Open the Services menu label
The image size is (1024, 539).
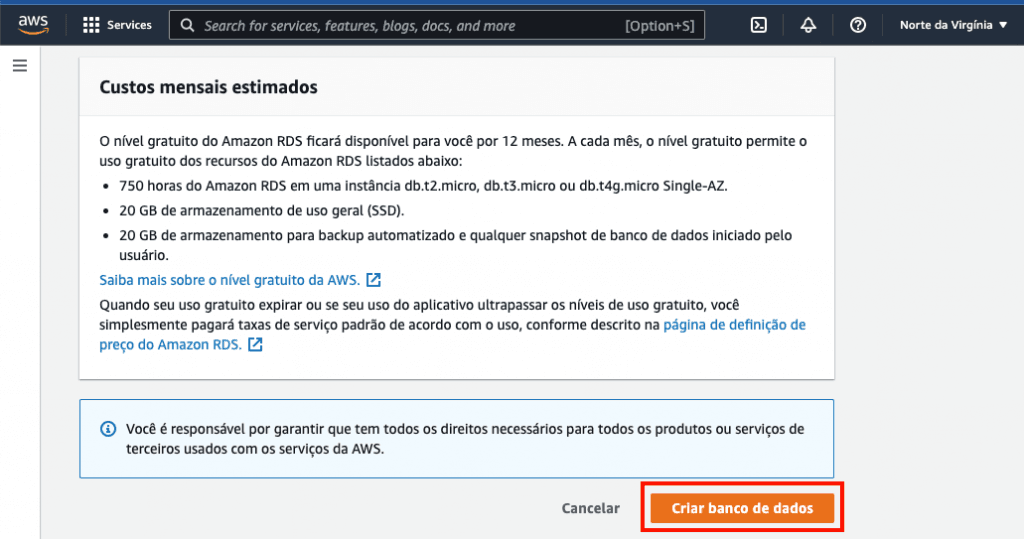129,25
